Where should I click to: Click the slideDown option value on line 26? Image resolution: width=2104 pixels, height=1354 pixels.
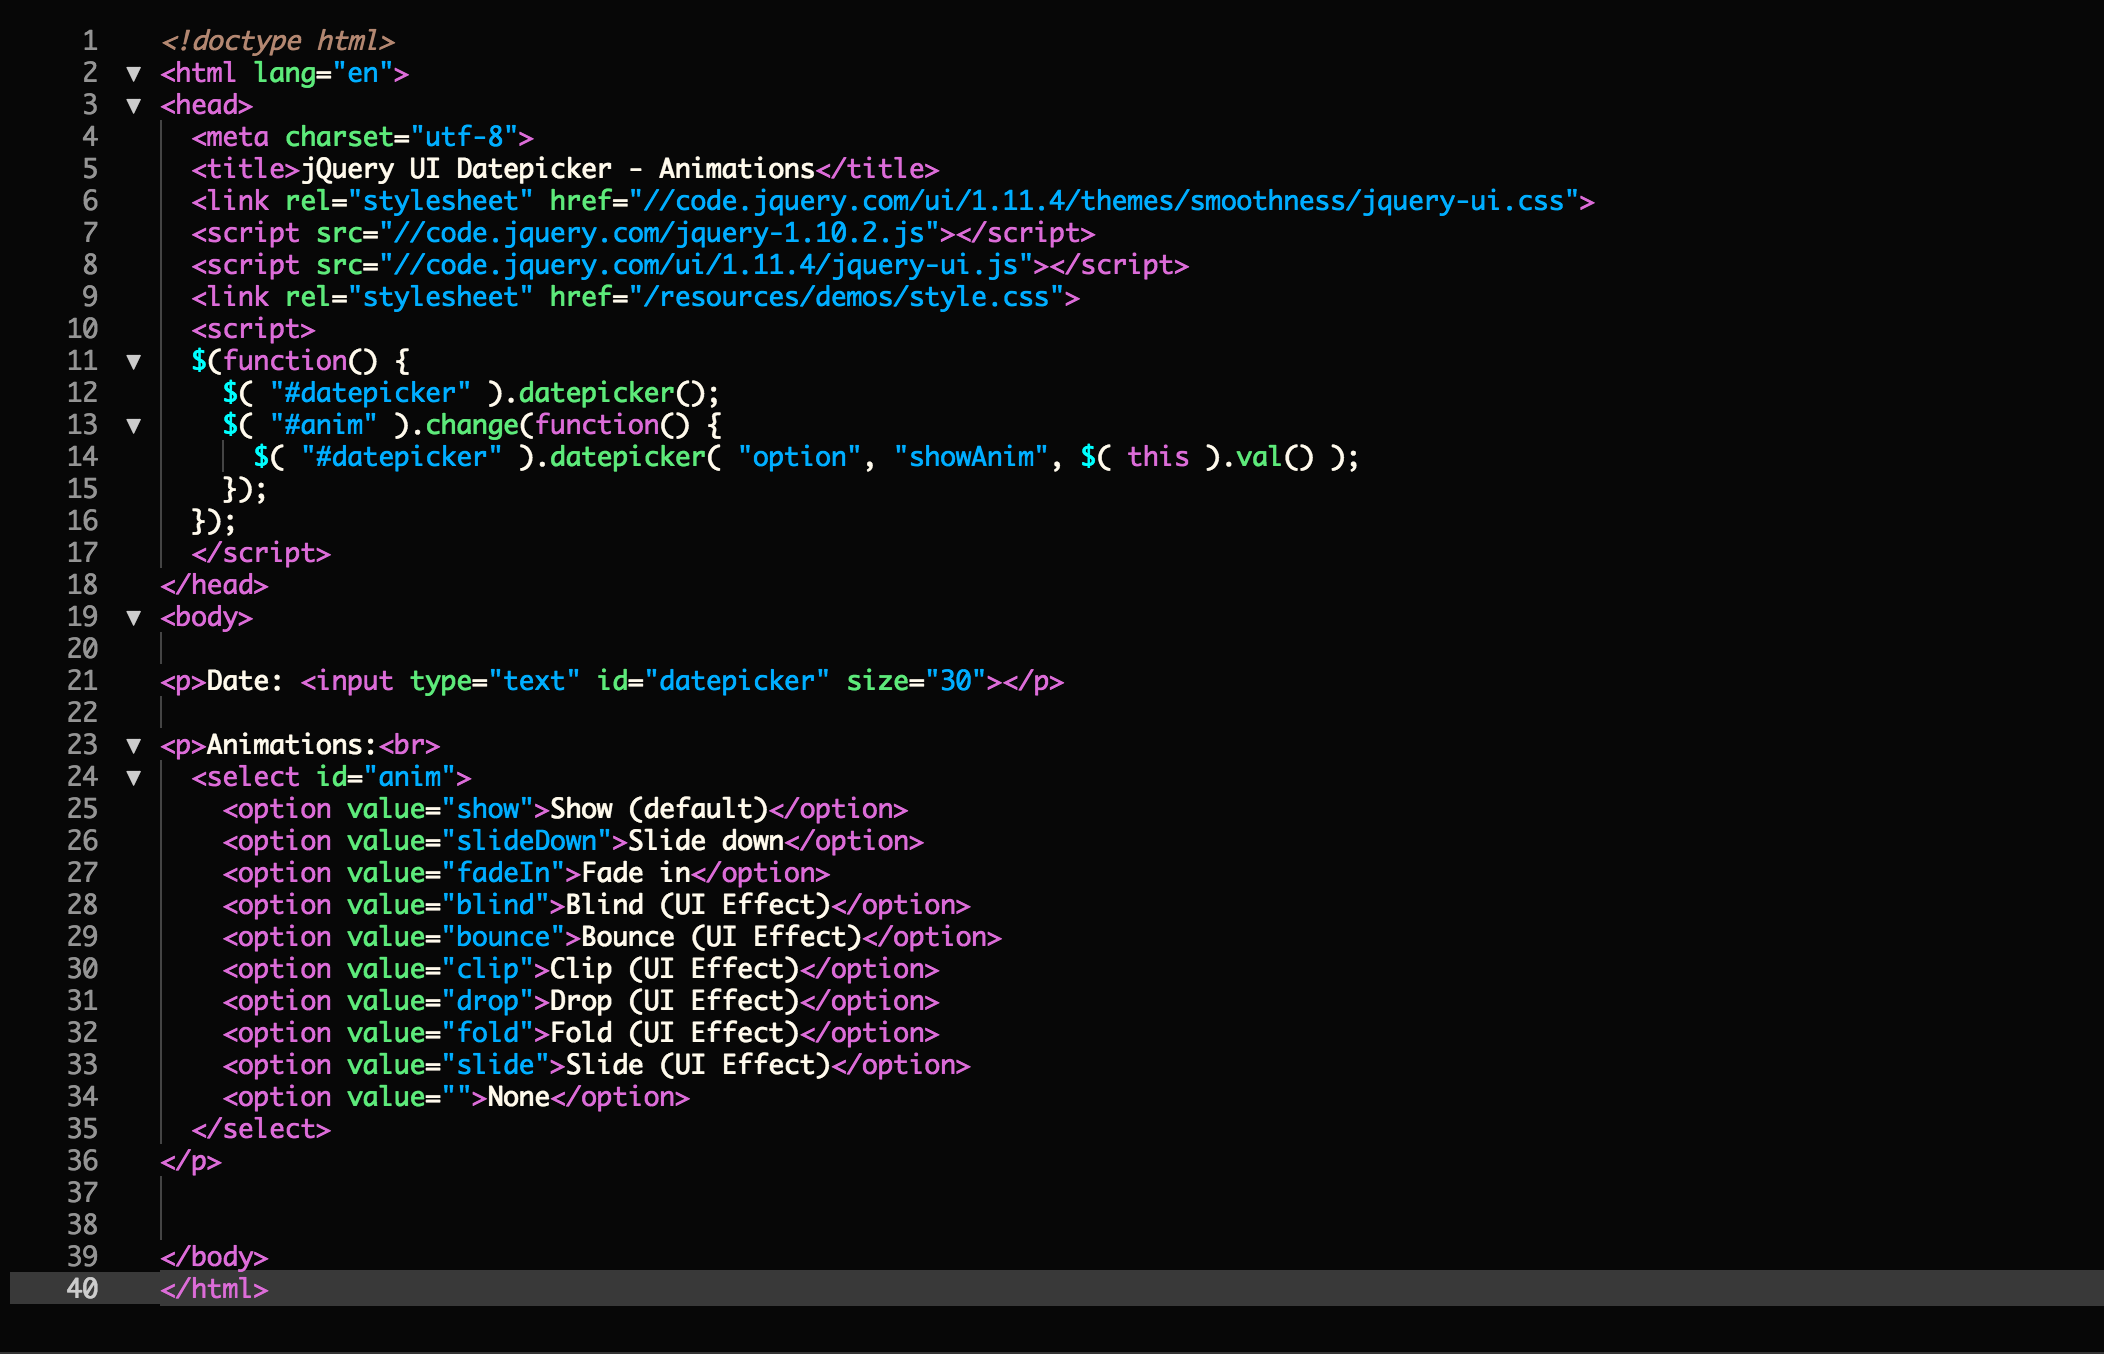coord(526,841)
